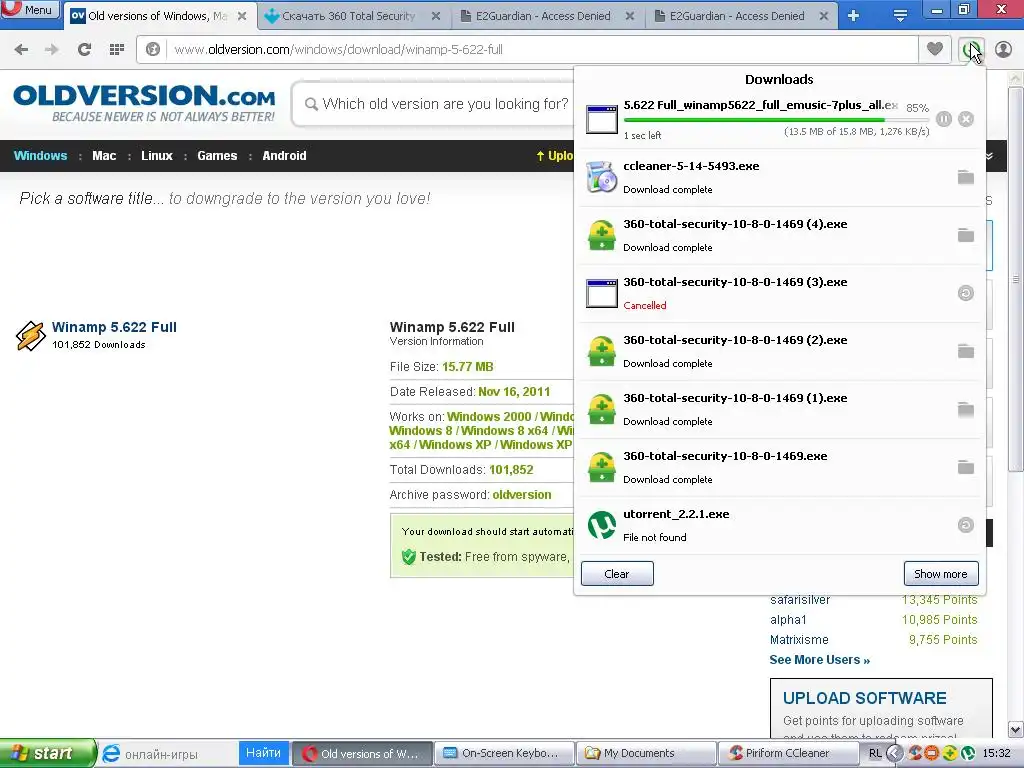Viewport: 1024px width, 768px height.
Task: Retry cancelled 360-total-security (3).exe download
Action: point(966,293)
